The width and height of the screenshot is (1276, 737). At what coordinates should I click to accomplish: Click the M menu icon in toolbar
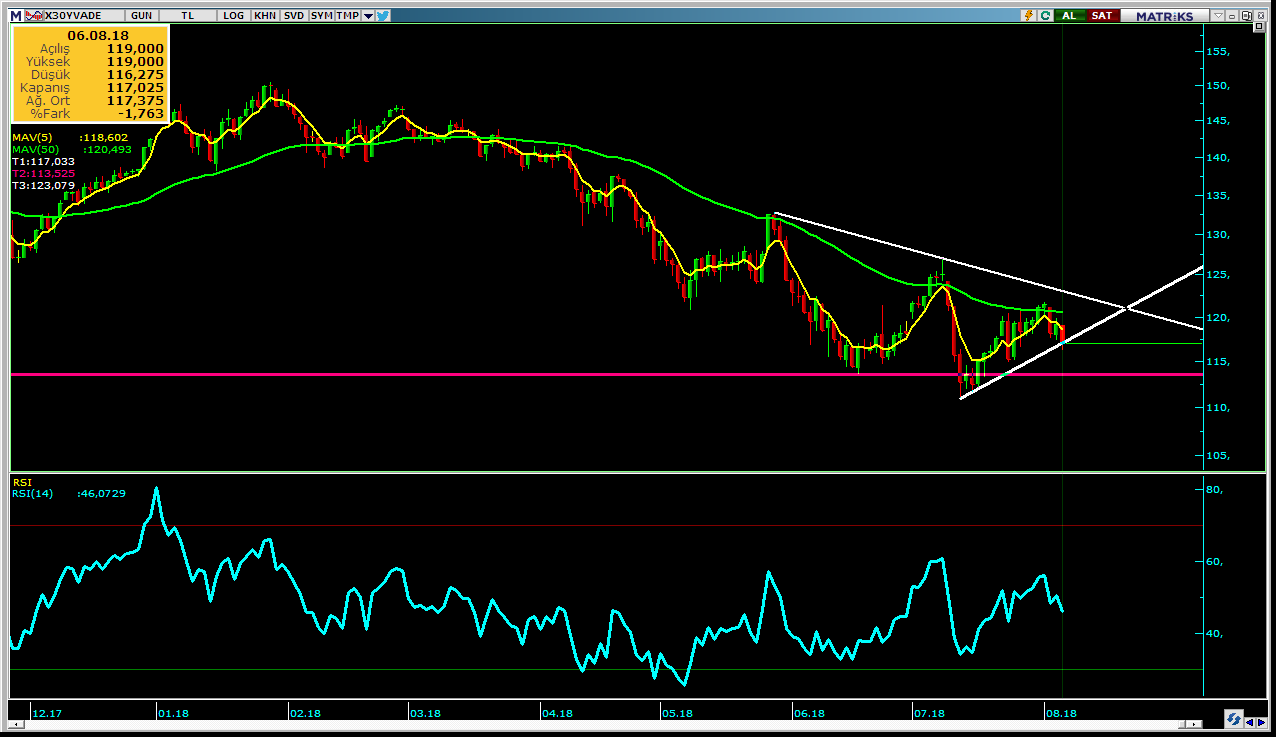[16, 15]
